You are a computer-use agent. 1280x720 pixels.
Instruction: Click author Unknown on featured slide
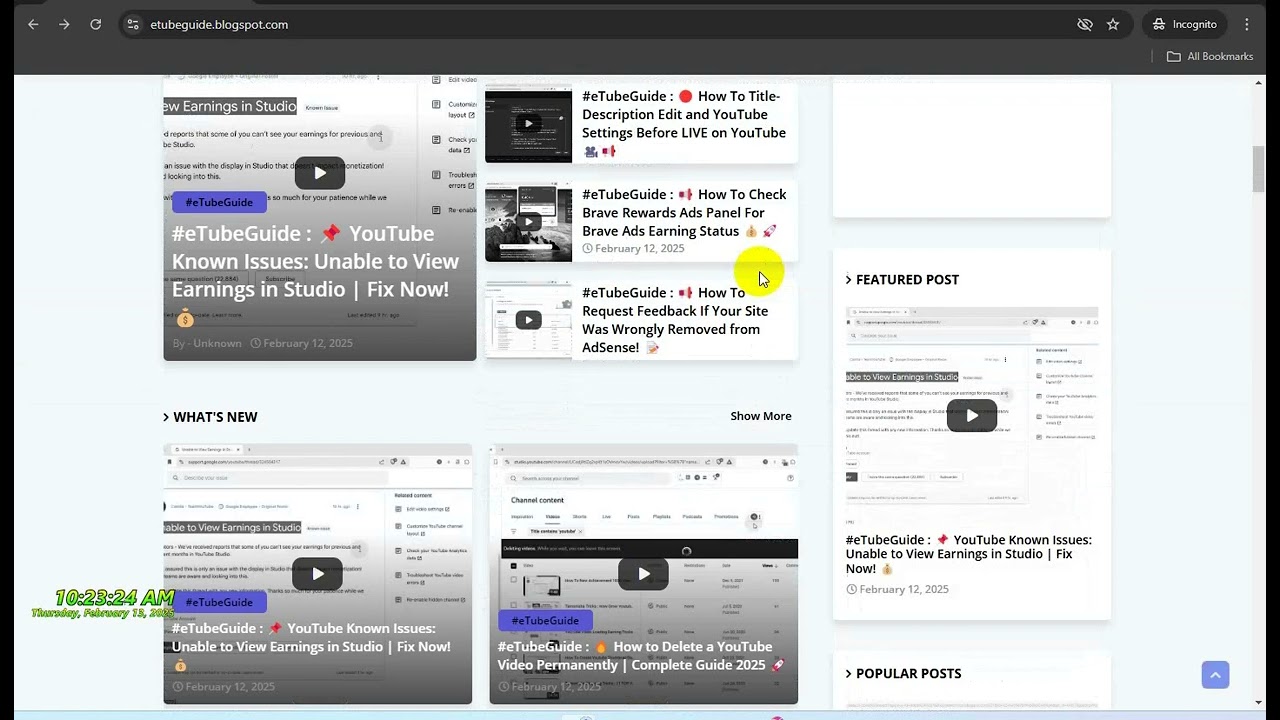217,343
